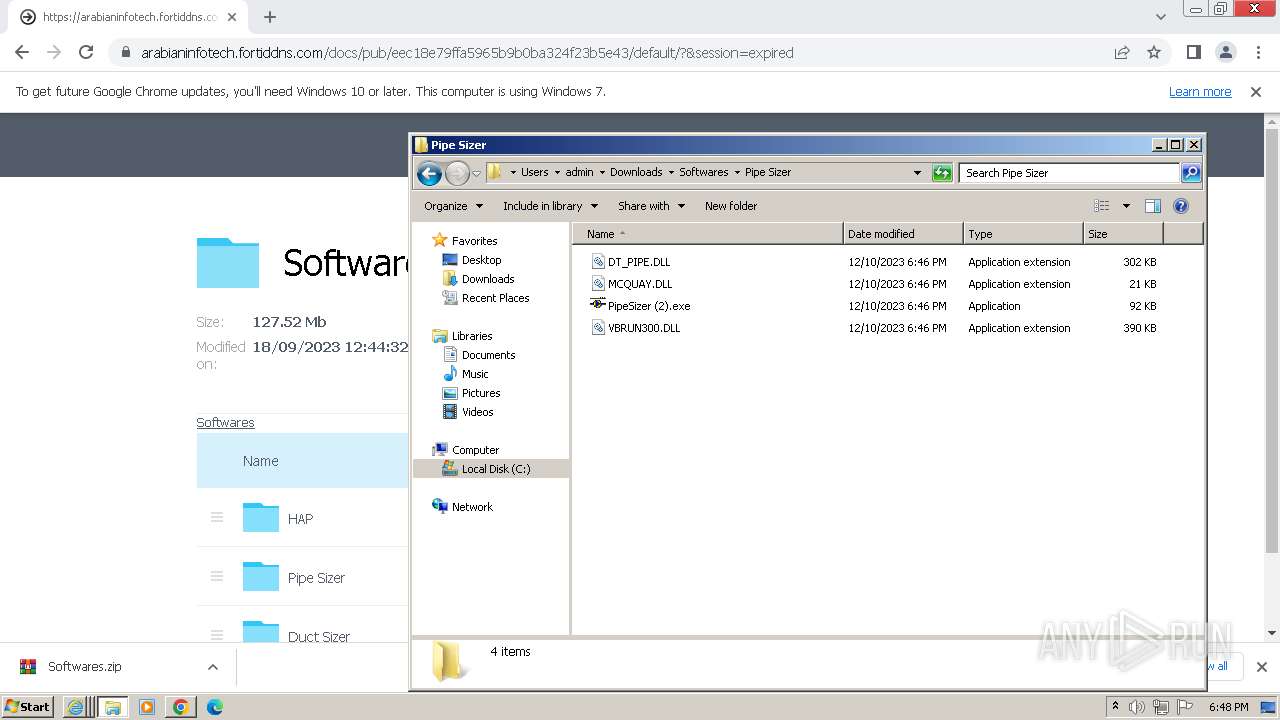Image resolution: width=1280 pixels, height=720 pixels.
Task: Select Local Disk (C:) in navigation pane
Action: pyautogui.click(x=495, y=469)
